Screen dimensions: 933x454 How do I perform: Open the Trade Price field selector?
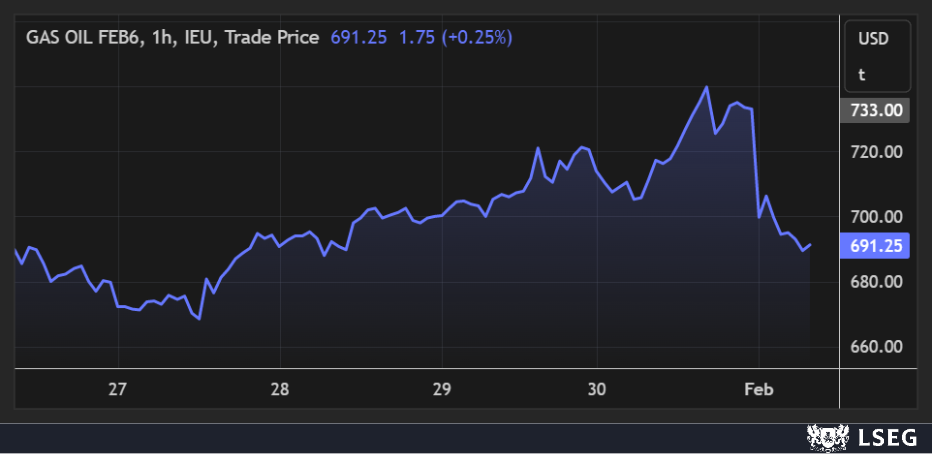coord(272,37)
